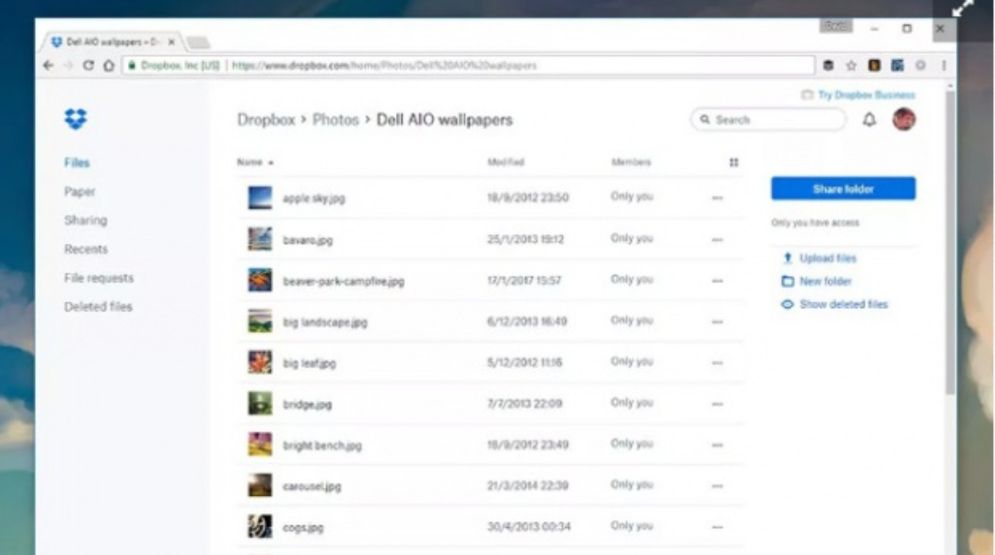Navigate to Photos breadcrumb
The width and height of the screenshot is (995, 555).
[x=335, y=120]
